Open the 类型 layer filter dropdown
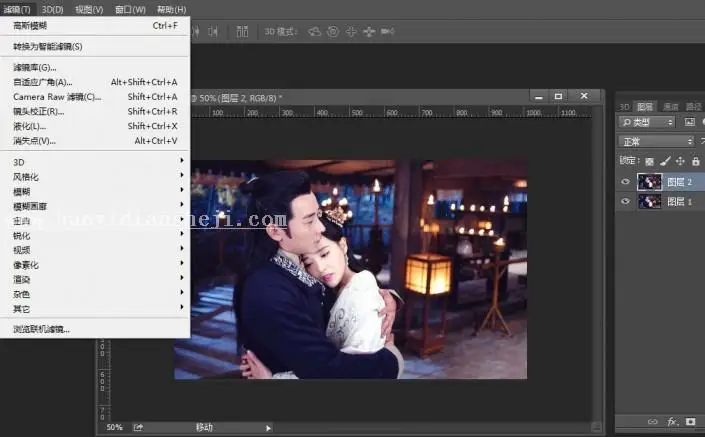The width and height of the screenshot is (705, 437). click(647, 122)
